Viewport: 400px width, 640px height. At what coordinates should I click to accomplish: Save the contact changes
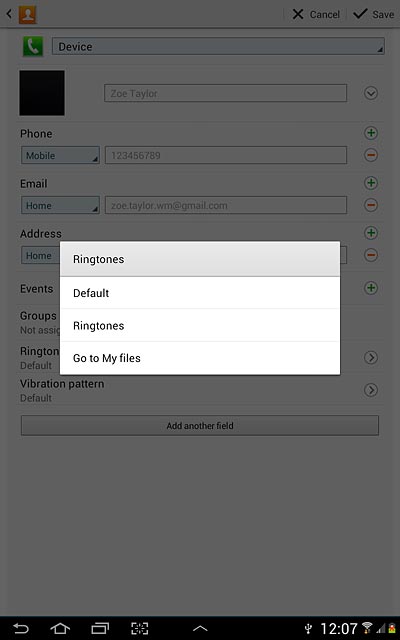373,14
